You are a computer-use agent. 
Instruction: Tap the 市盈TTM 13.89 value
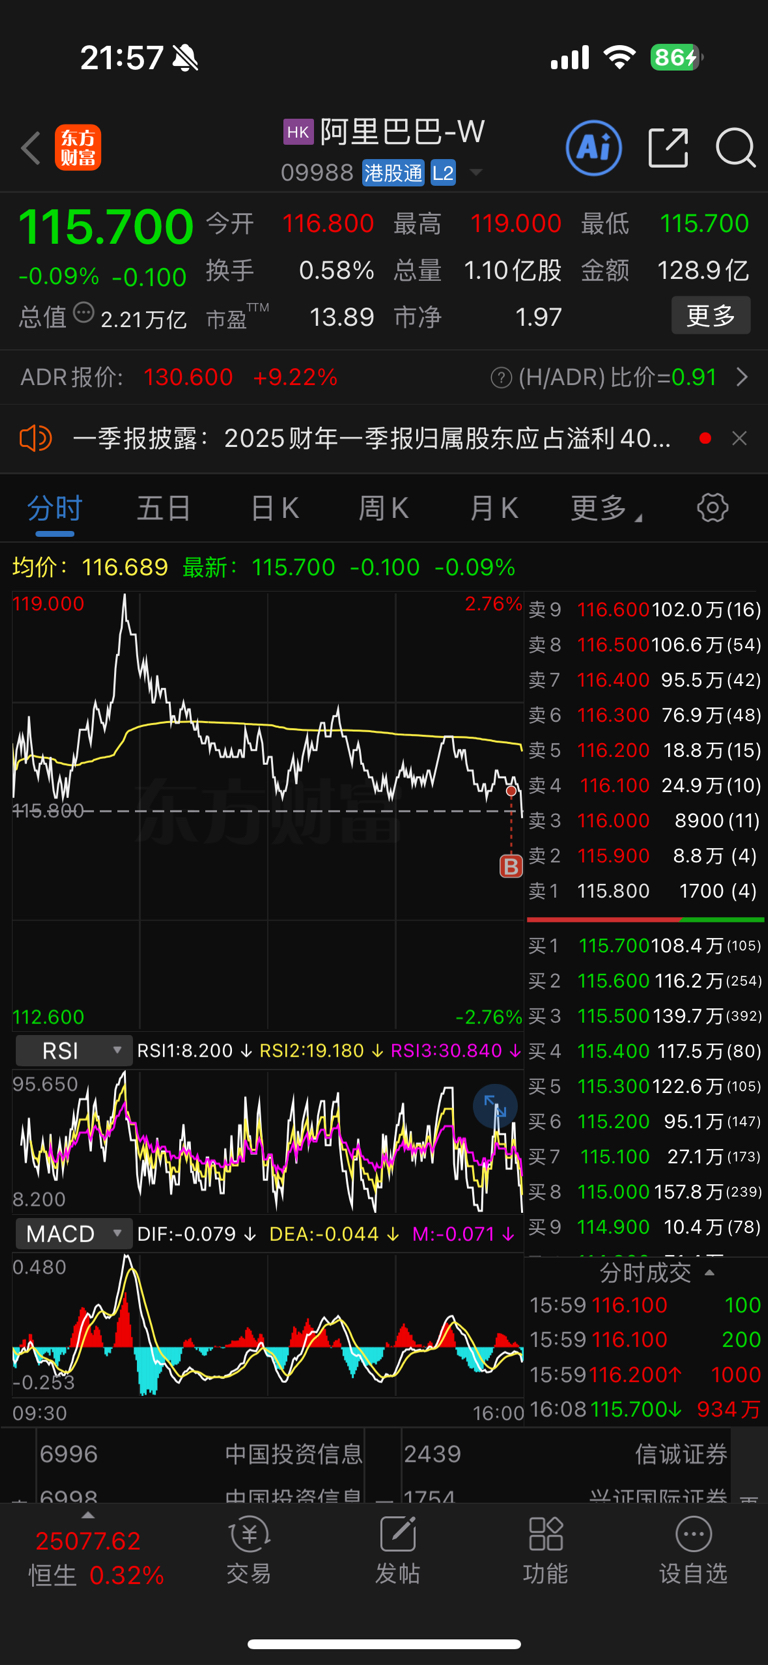click(x=341, y=317)
